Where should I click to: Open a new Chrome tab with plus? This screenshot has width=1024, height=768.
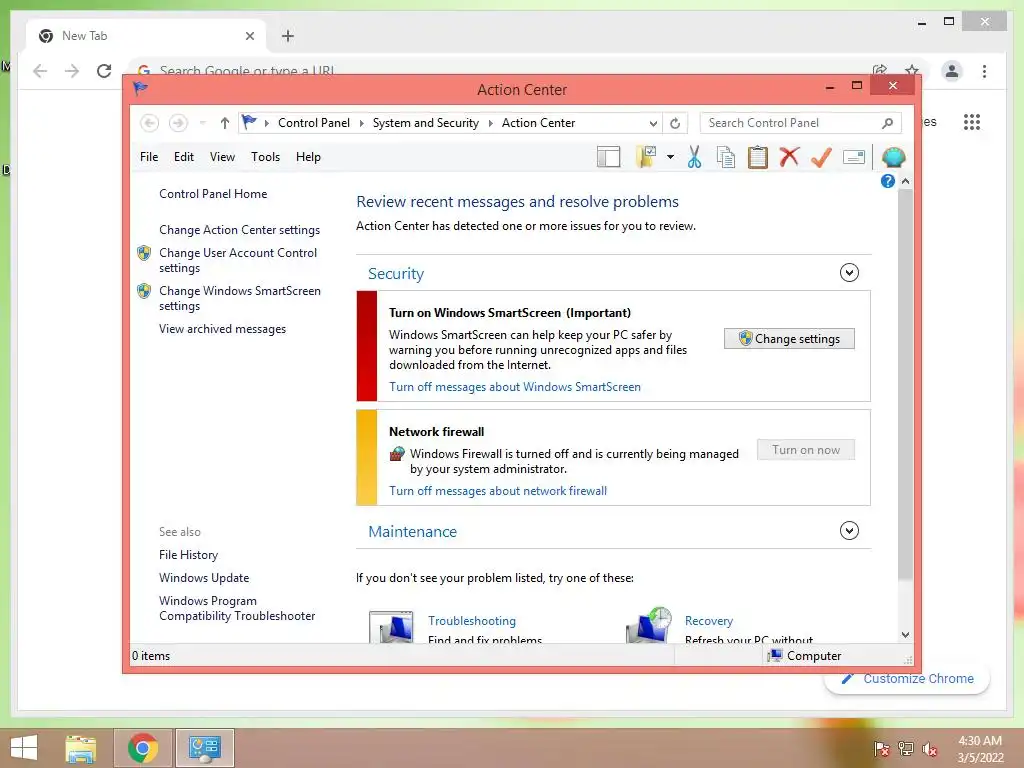coord(288,36)
